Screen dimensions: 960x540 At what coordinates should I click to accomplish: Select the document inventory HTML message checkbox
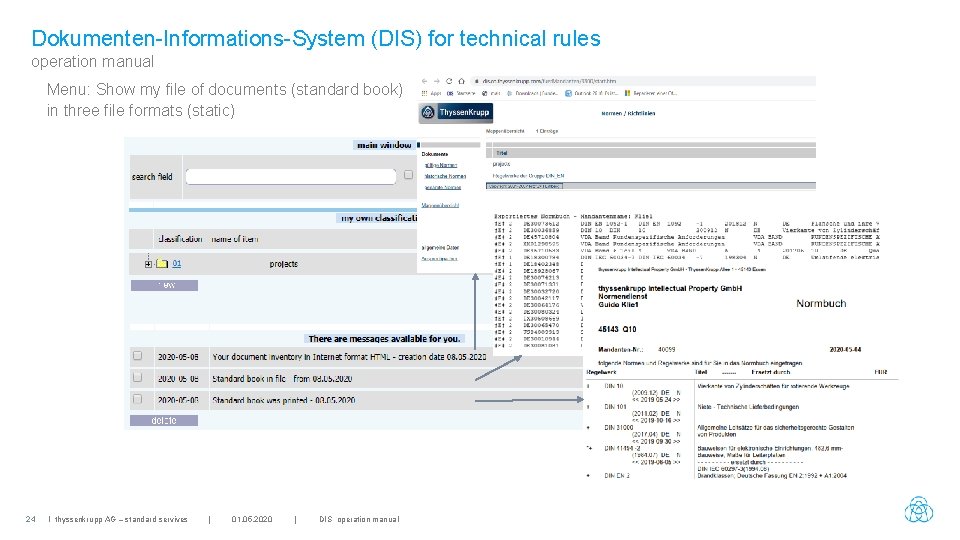138,356
